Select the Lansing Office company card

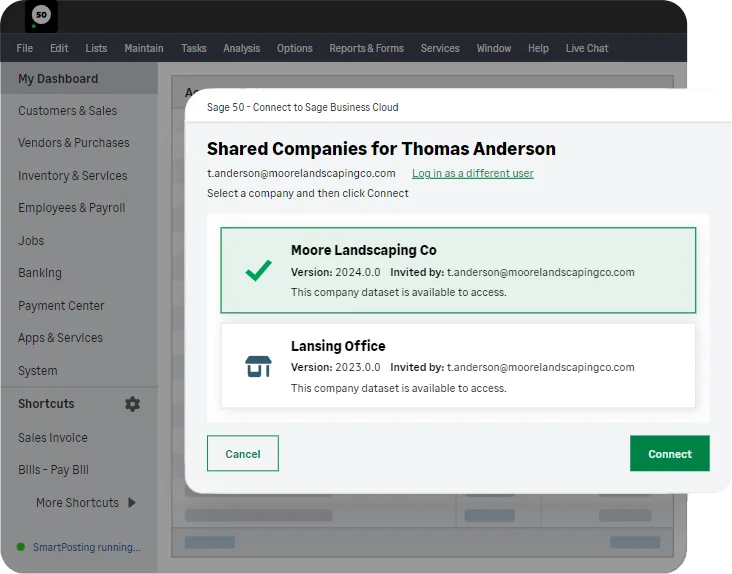click(x=458, y=366)
